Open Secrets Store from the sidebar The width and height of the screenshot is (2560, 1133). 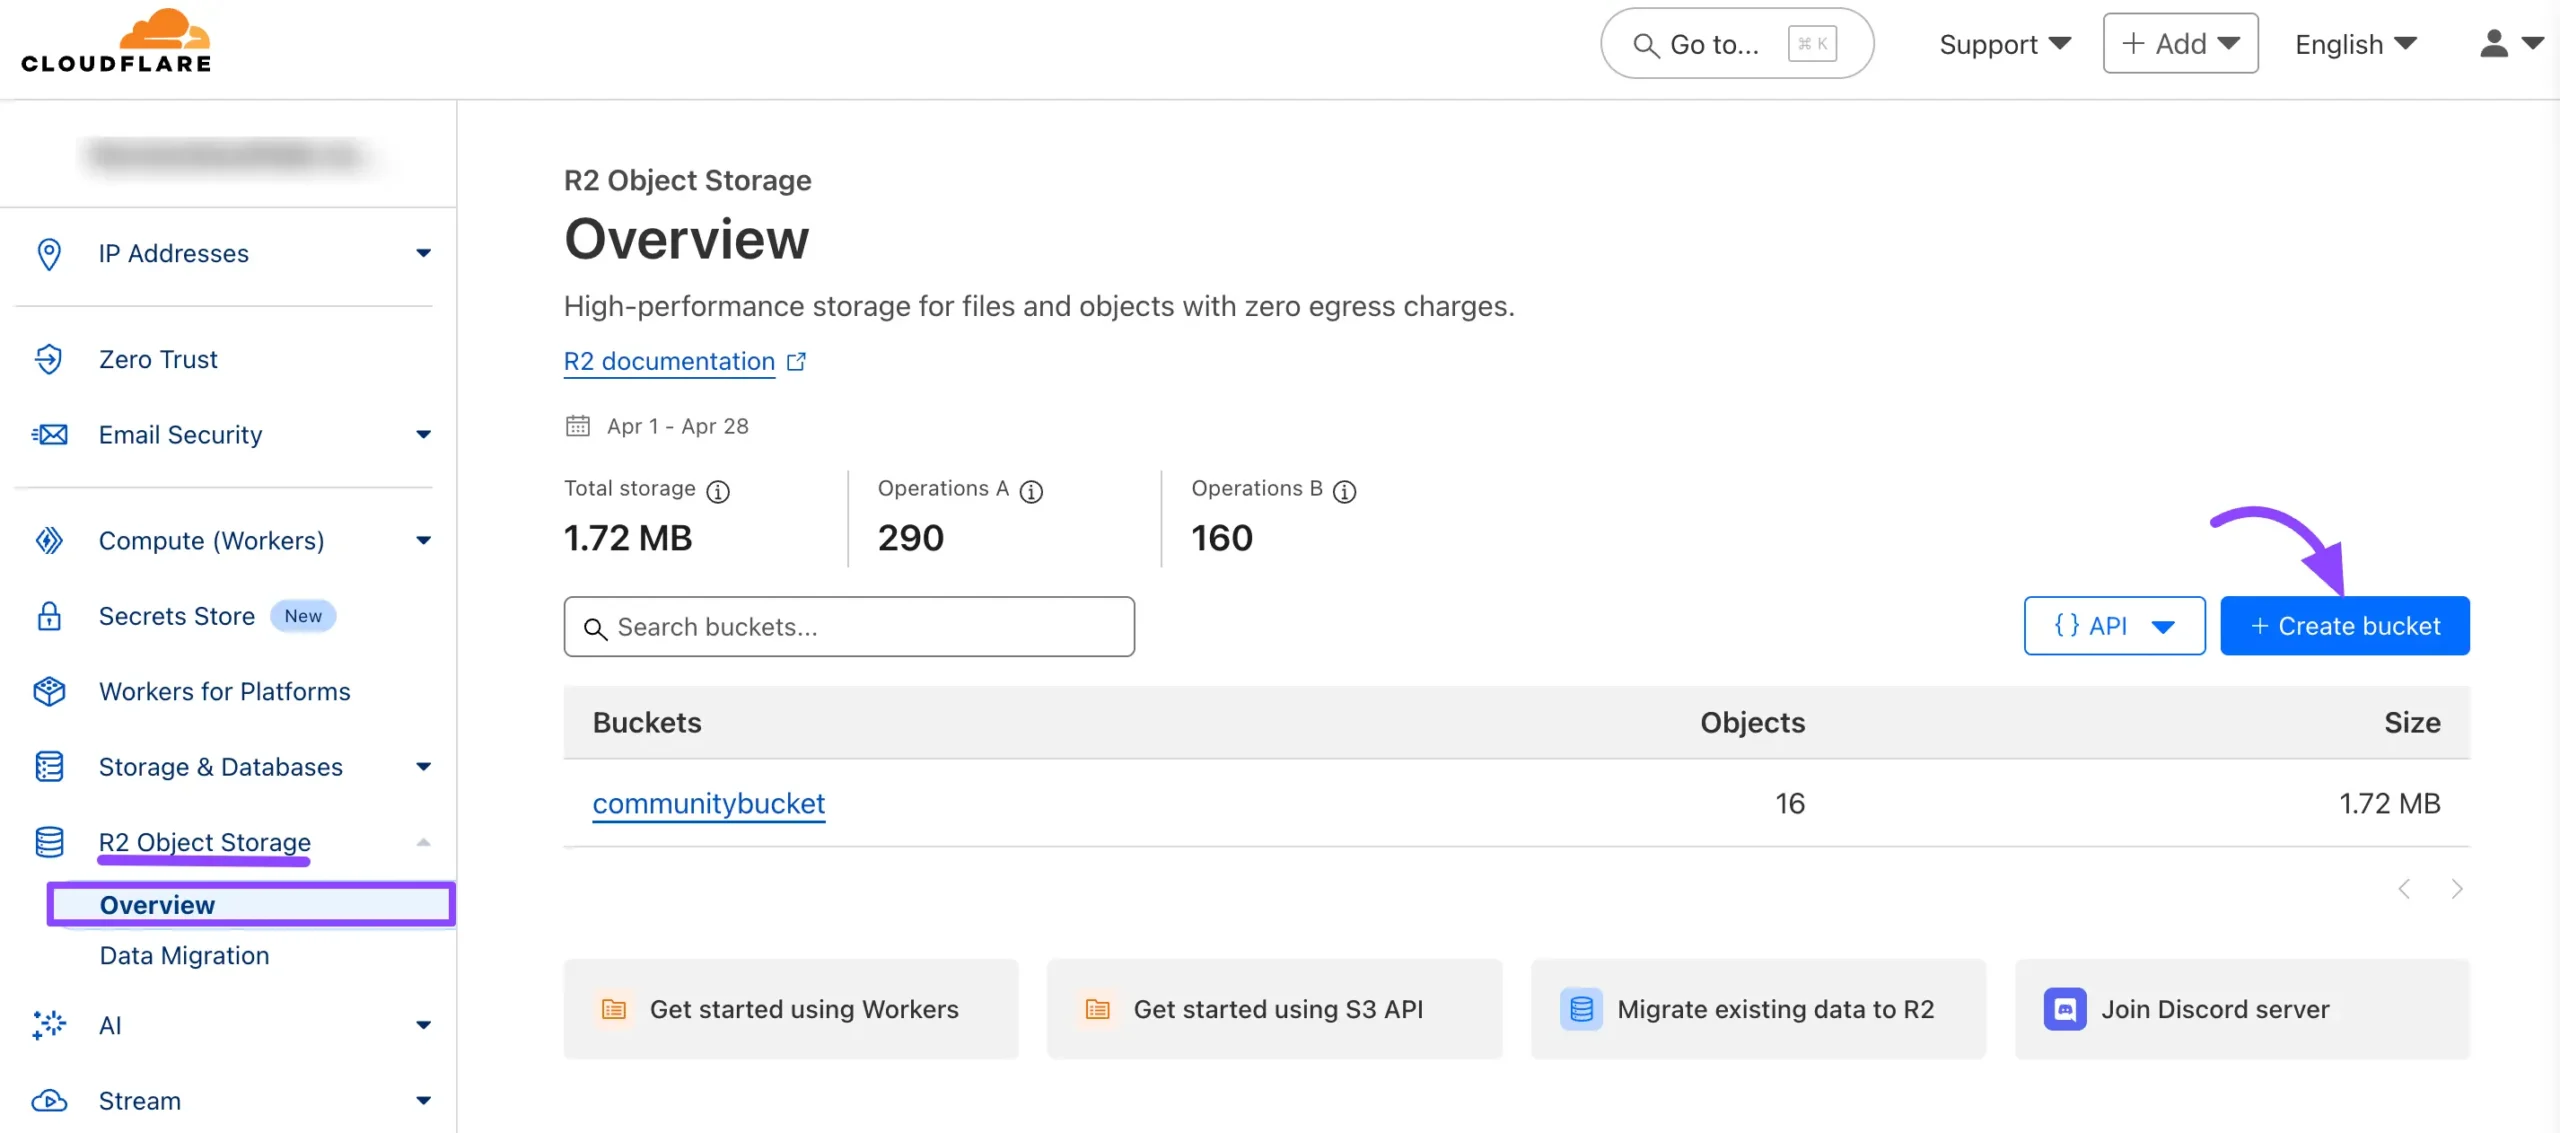(x=177, y=616)
